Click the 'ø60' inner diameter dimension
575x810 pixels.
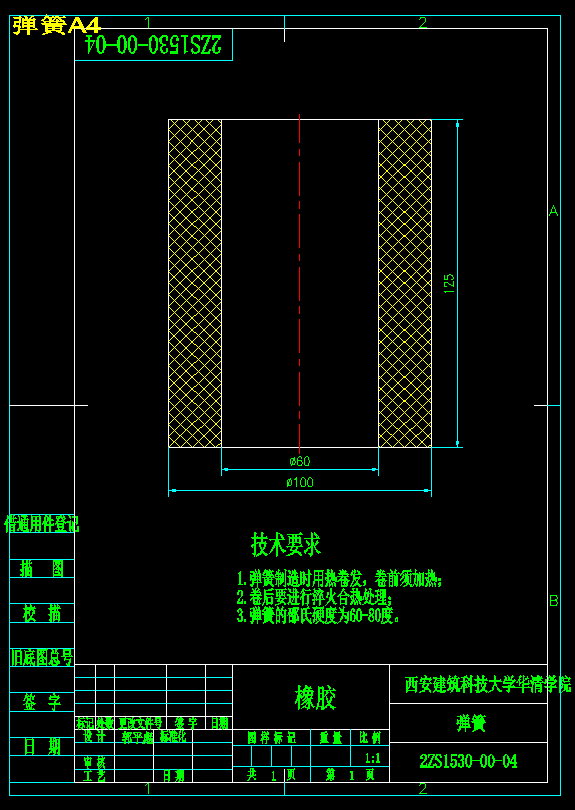click(x=300, y=461)
